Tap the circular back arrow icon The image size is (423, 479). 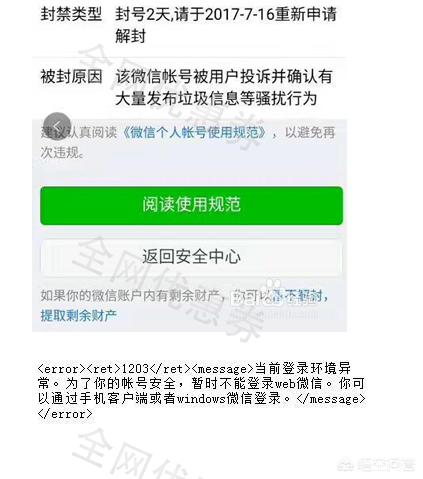pyautogui.click(x=57, y=127)
